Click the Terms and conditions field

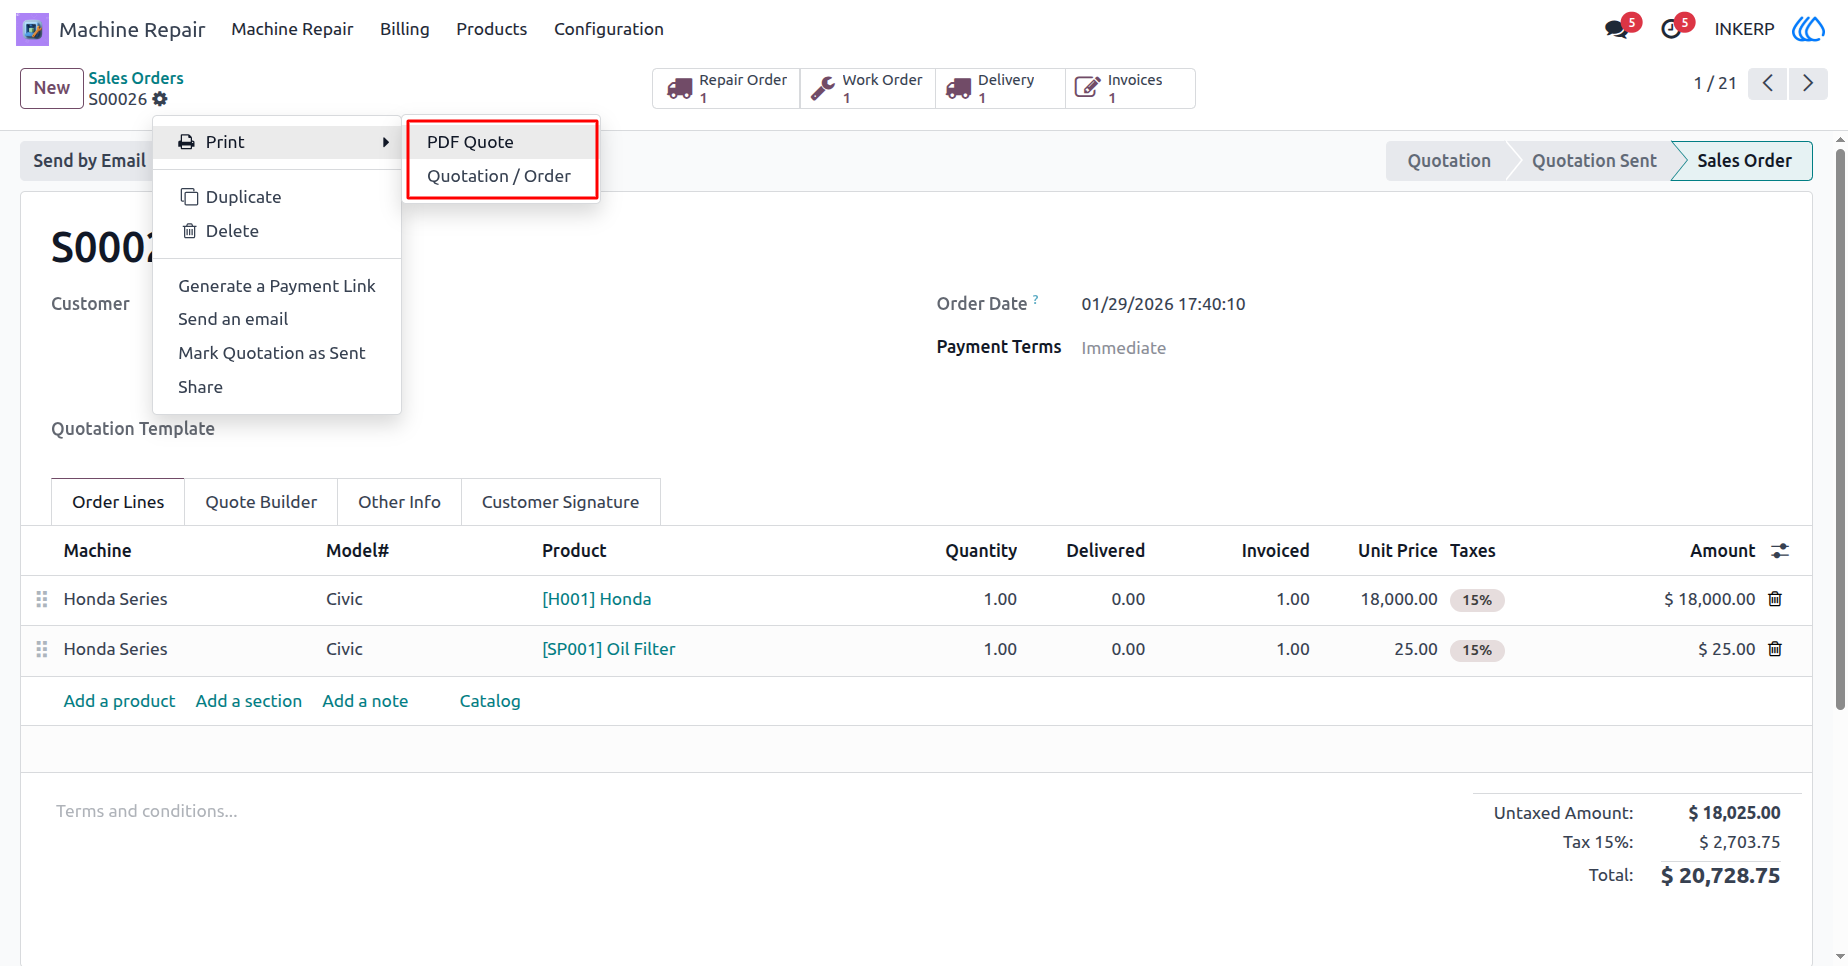coord(147,811)
